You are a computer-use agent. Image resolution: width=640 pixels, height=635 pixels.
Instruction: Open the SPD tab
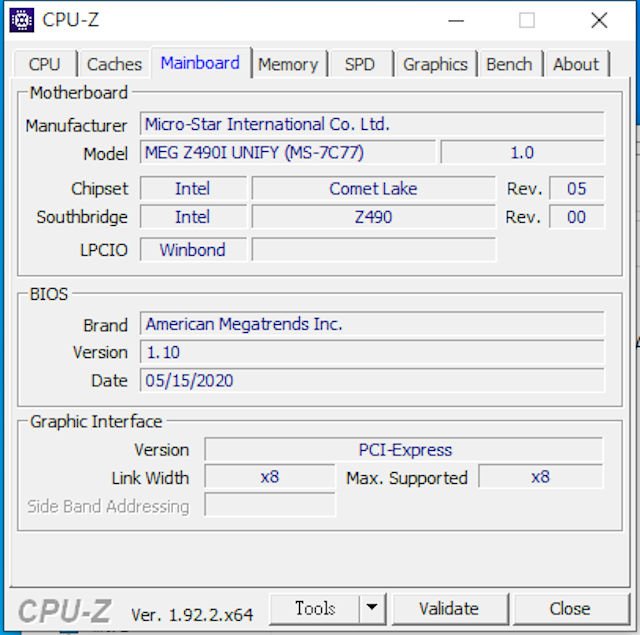pos(360,64)
